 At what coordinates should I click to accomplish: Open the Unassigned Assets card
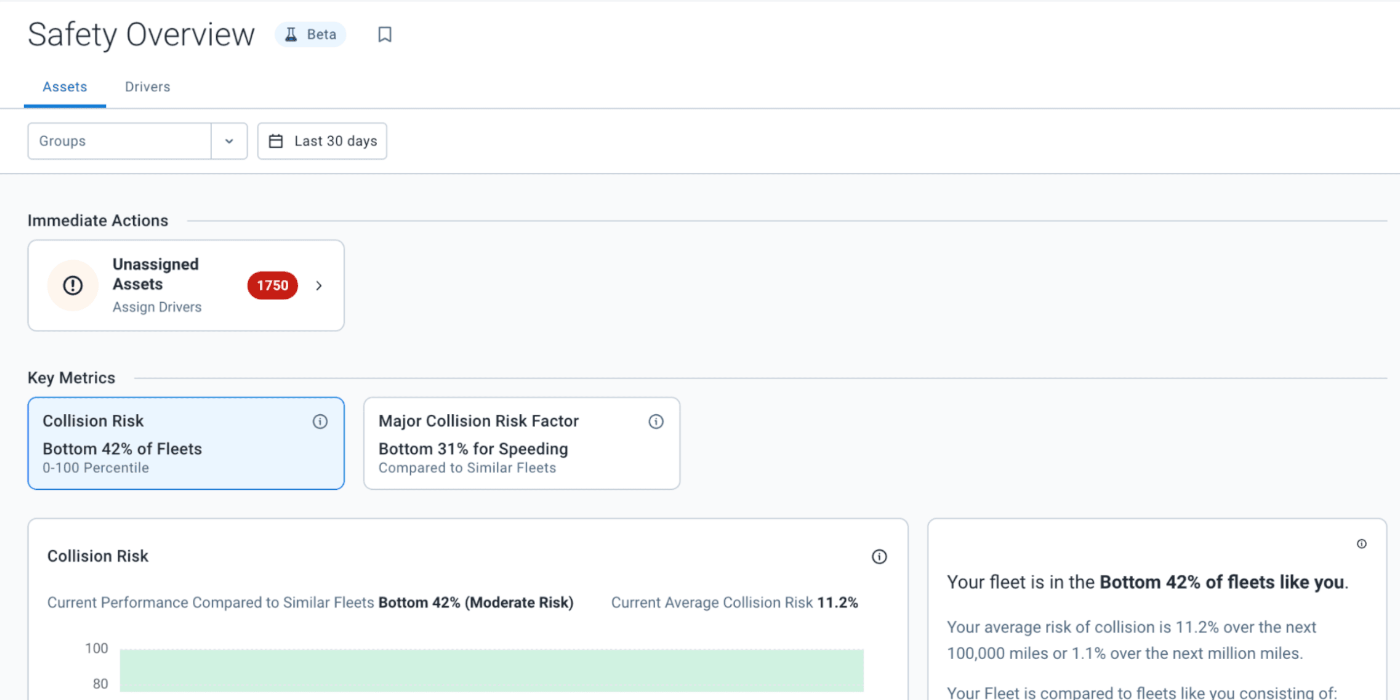click(x=186, y=285)
